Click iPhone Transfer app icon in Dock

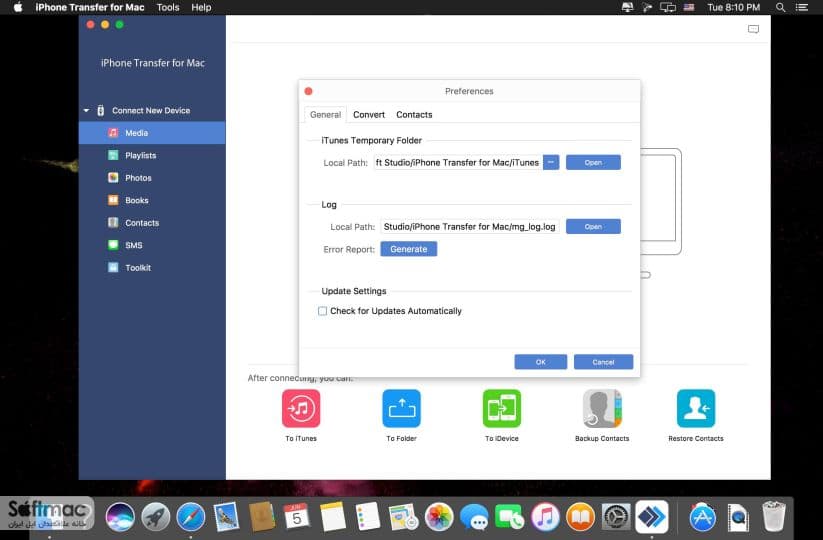(x=651, y=517)
